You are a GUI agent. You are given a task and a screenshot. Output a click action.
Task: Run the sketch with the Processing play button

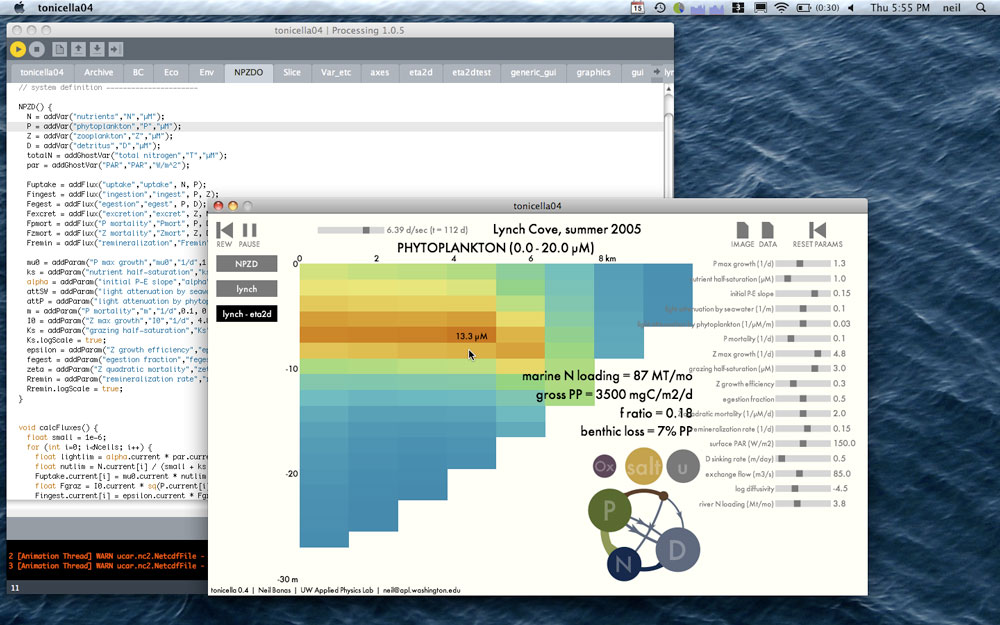[18, 49]
